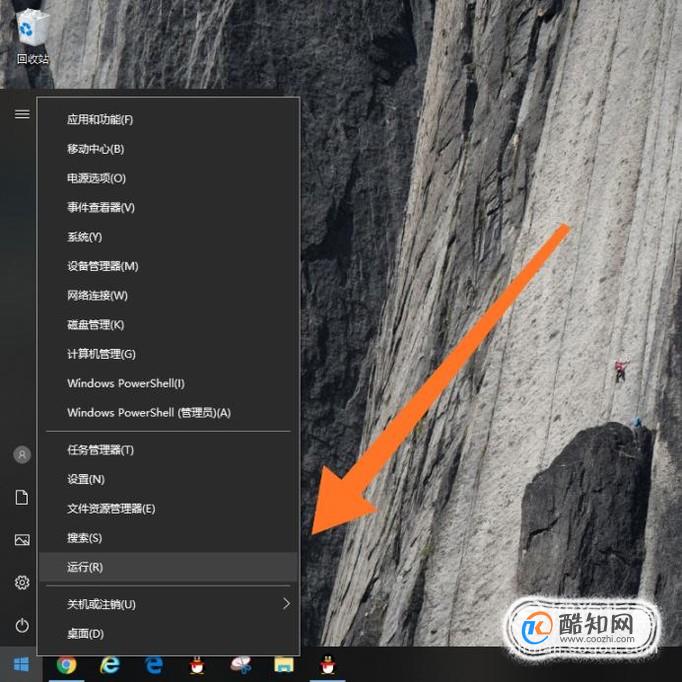682x682 pixels.
Task: Open the Recycle Bin desktop icon
Action: point(33,37)
